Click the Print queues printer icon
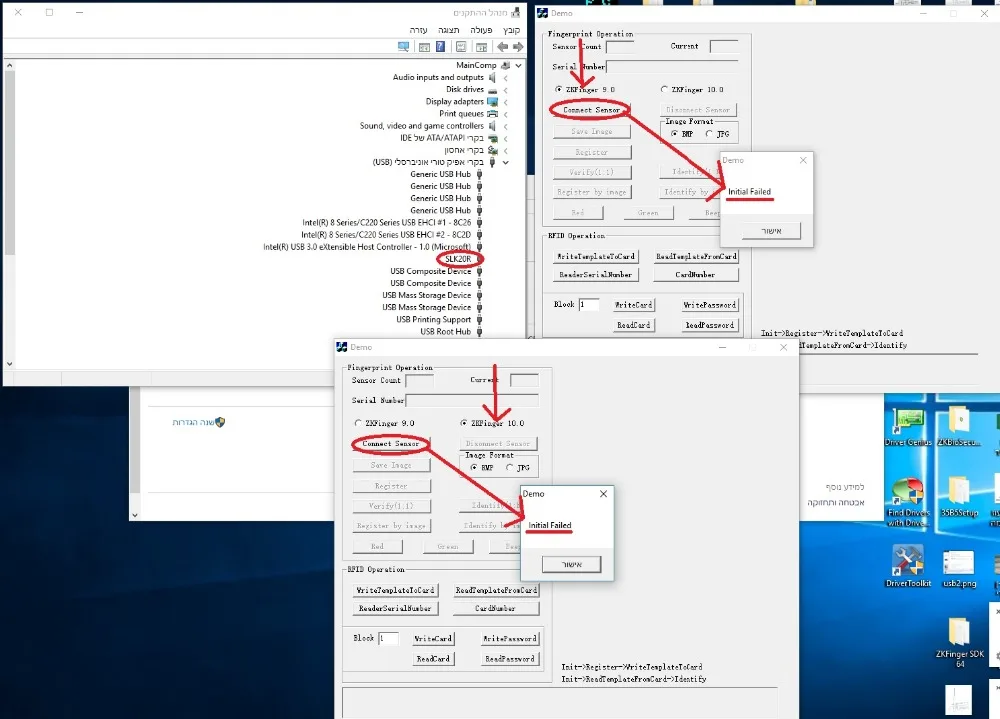The width and height of the screenshot is (1000, 719). [x=492, y=114]
